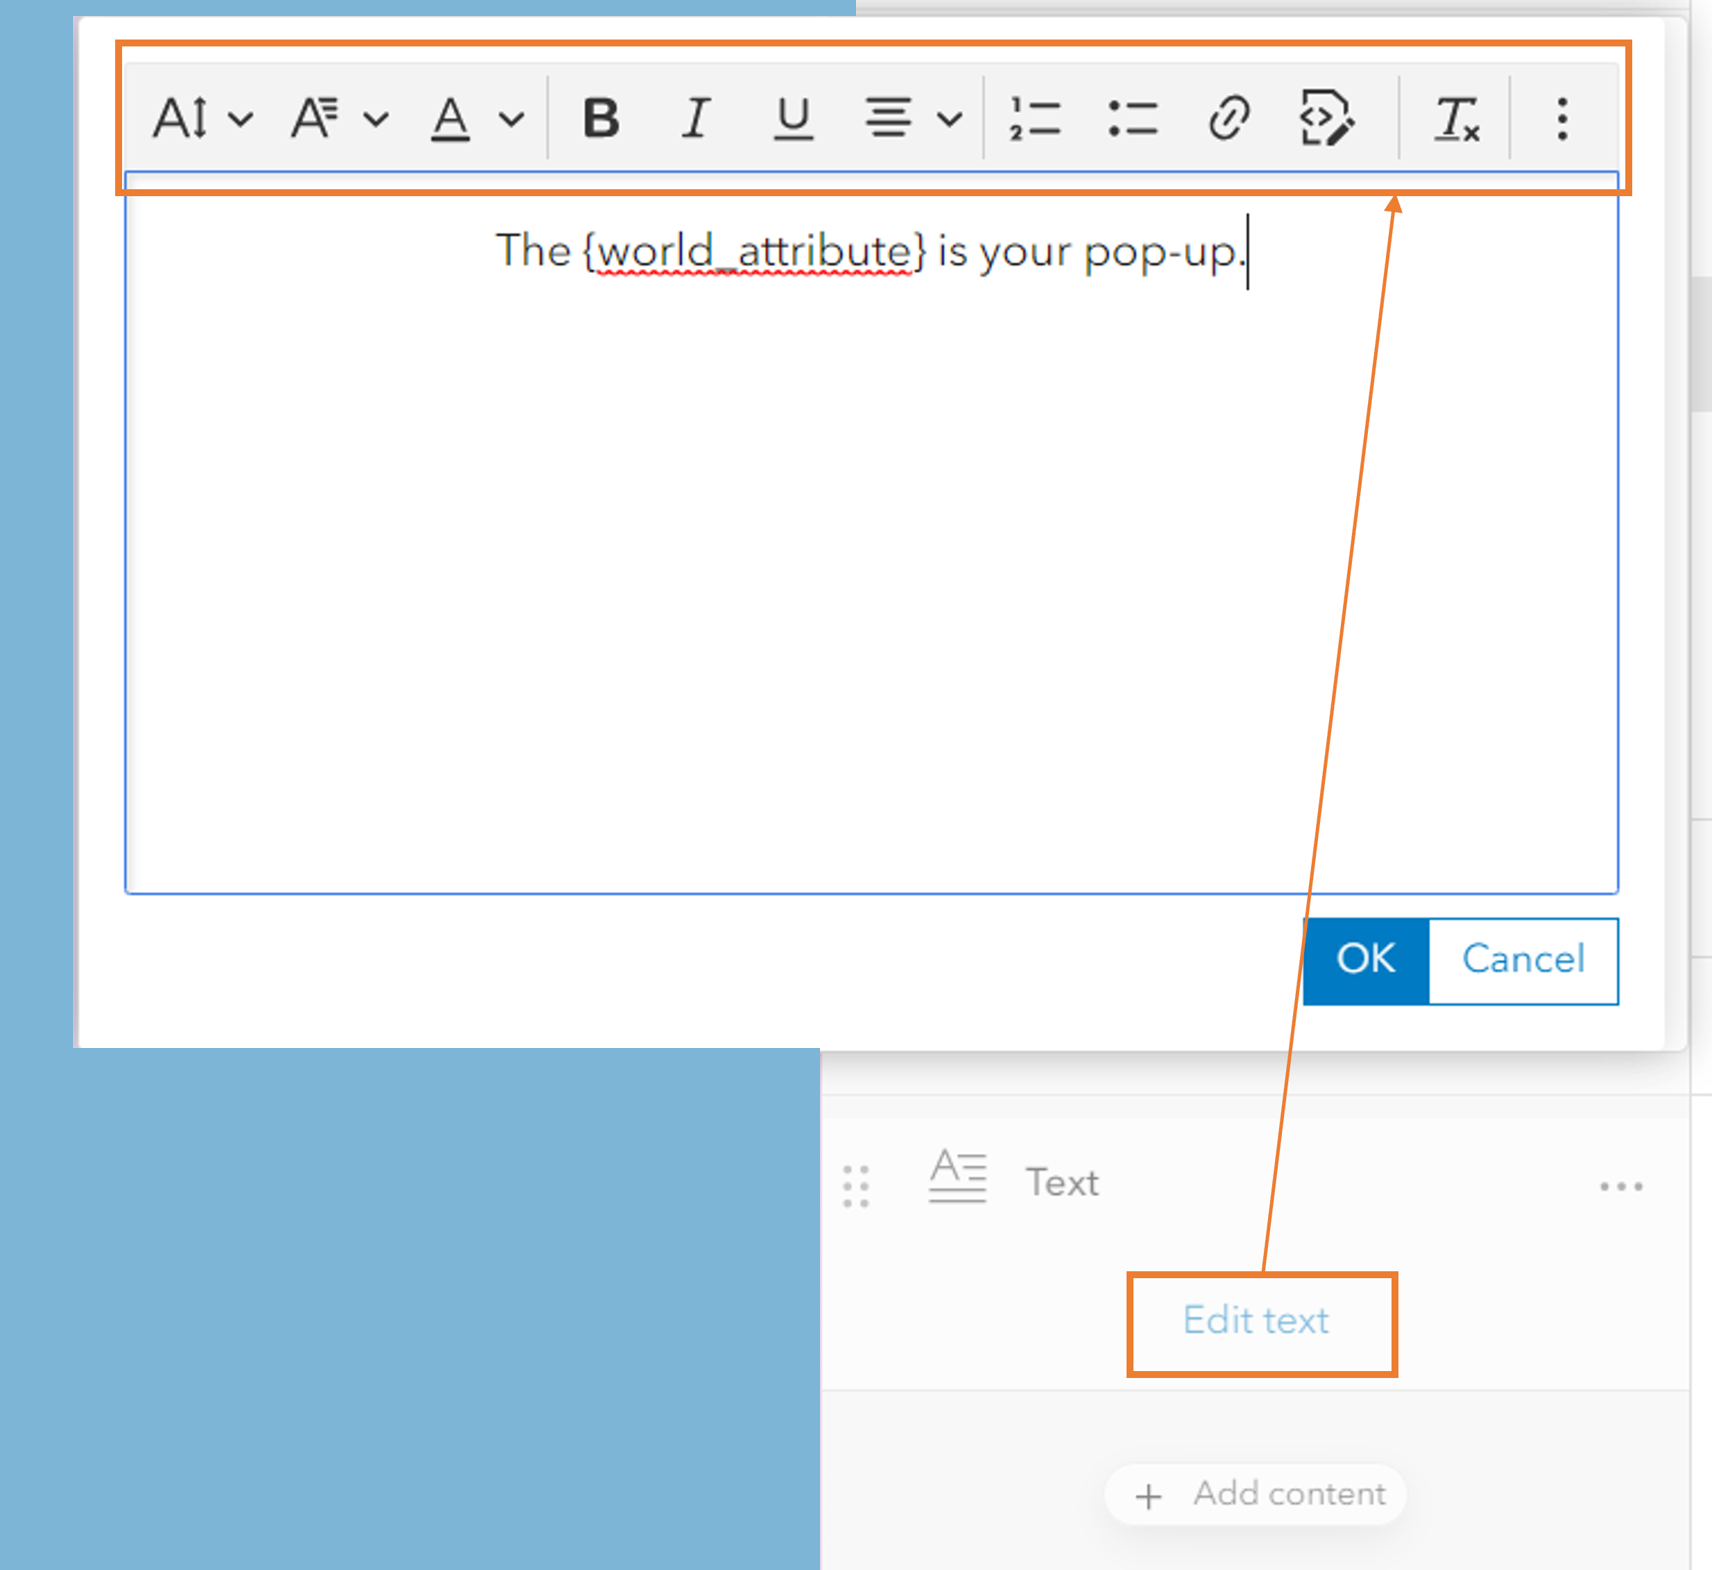Toggle underline formatting
The width and height of the screenshot is (1712, 1570).
point(793,118)
